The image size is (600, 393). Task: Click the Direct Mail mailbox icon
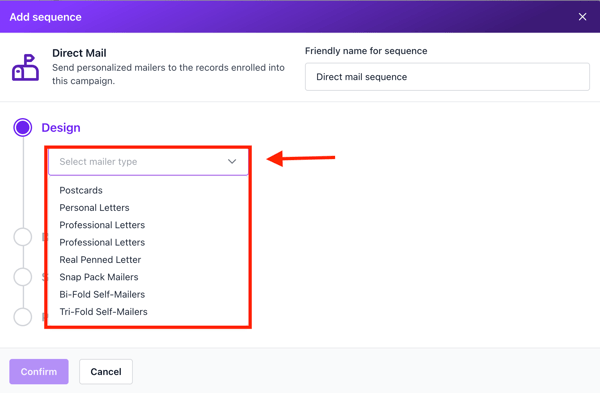tap(25, 68)
